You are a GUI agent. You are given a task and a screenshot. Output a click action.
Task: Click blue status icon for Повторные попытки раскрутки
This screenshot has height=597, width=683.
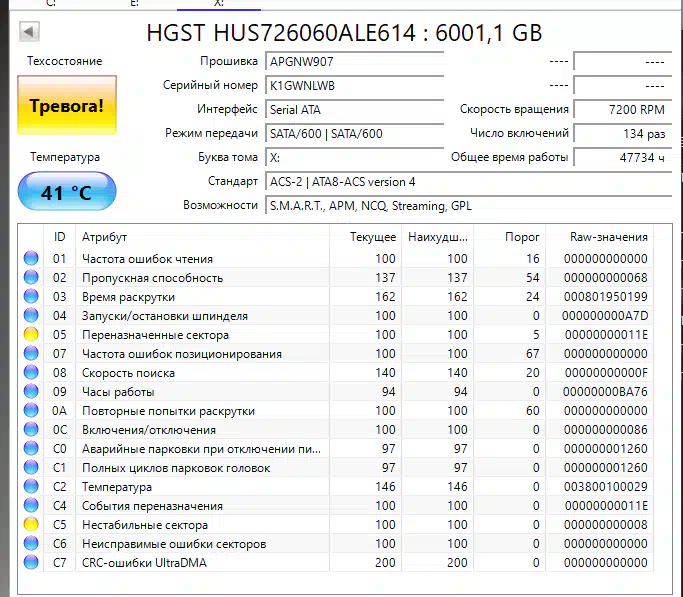coord(31,411)
